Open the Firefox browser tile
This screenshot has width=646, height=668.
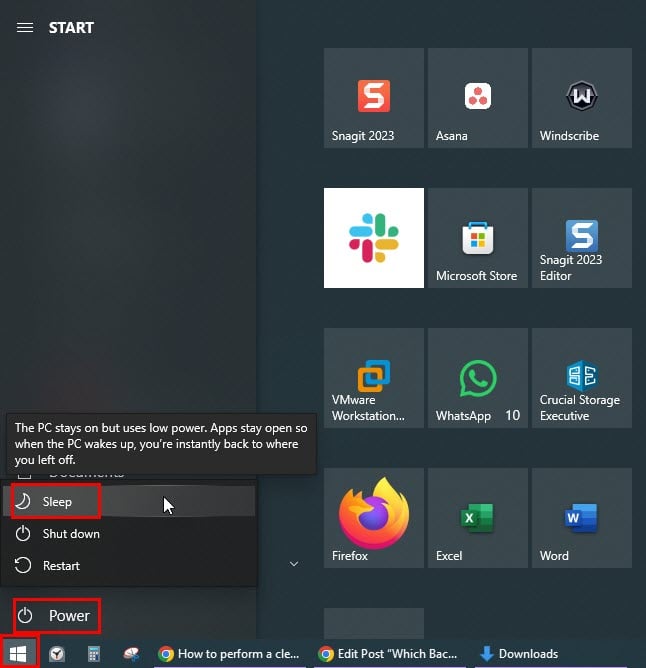point(373,518)
